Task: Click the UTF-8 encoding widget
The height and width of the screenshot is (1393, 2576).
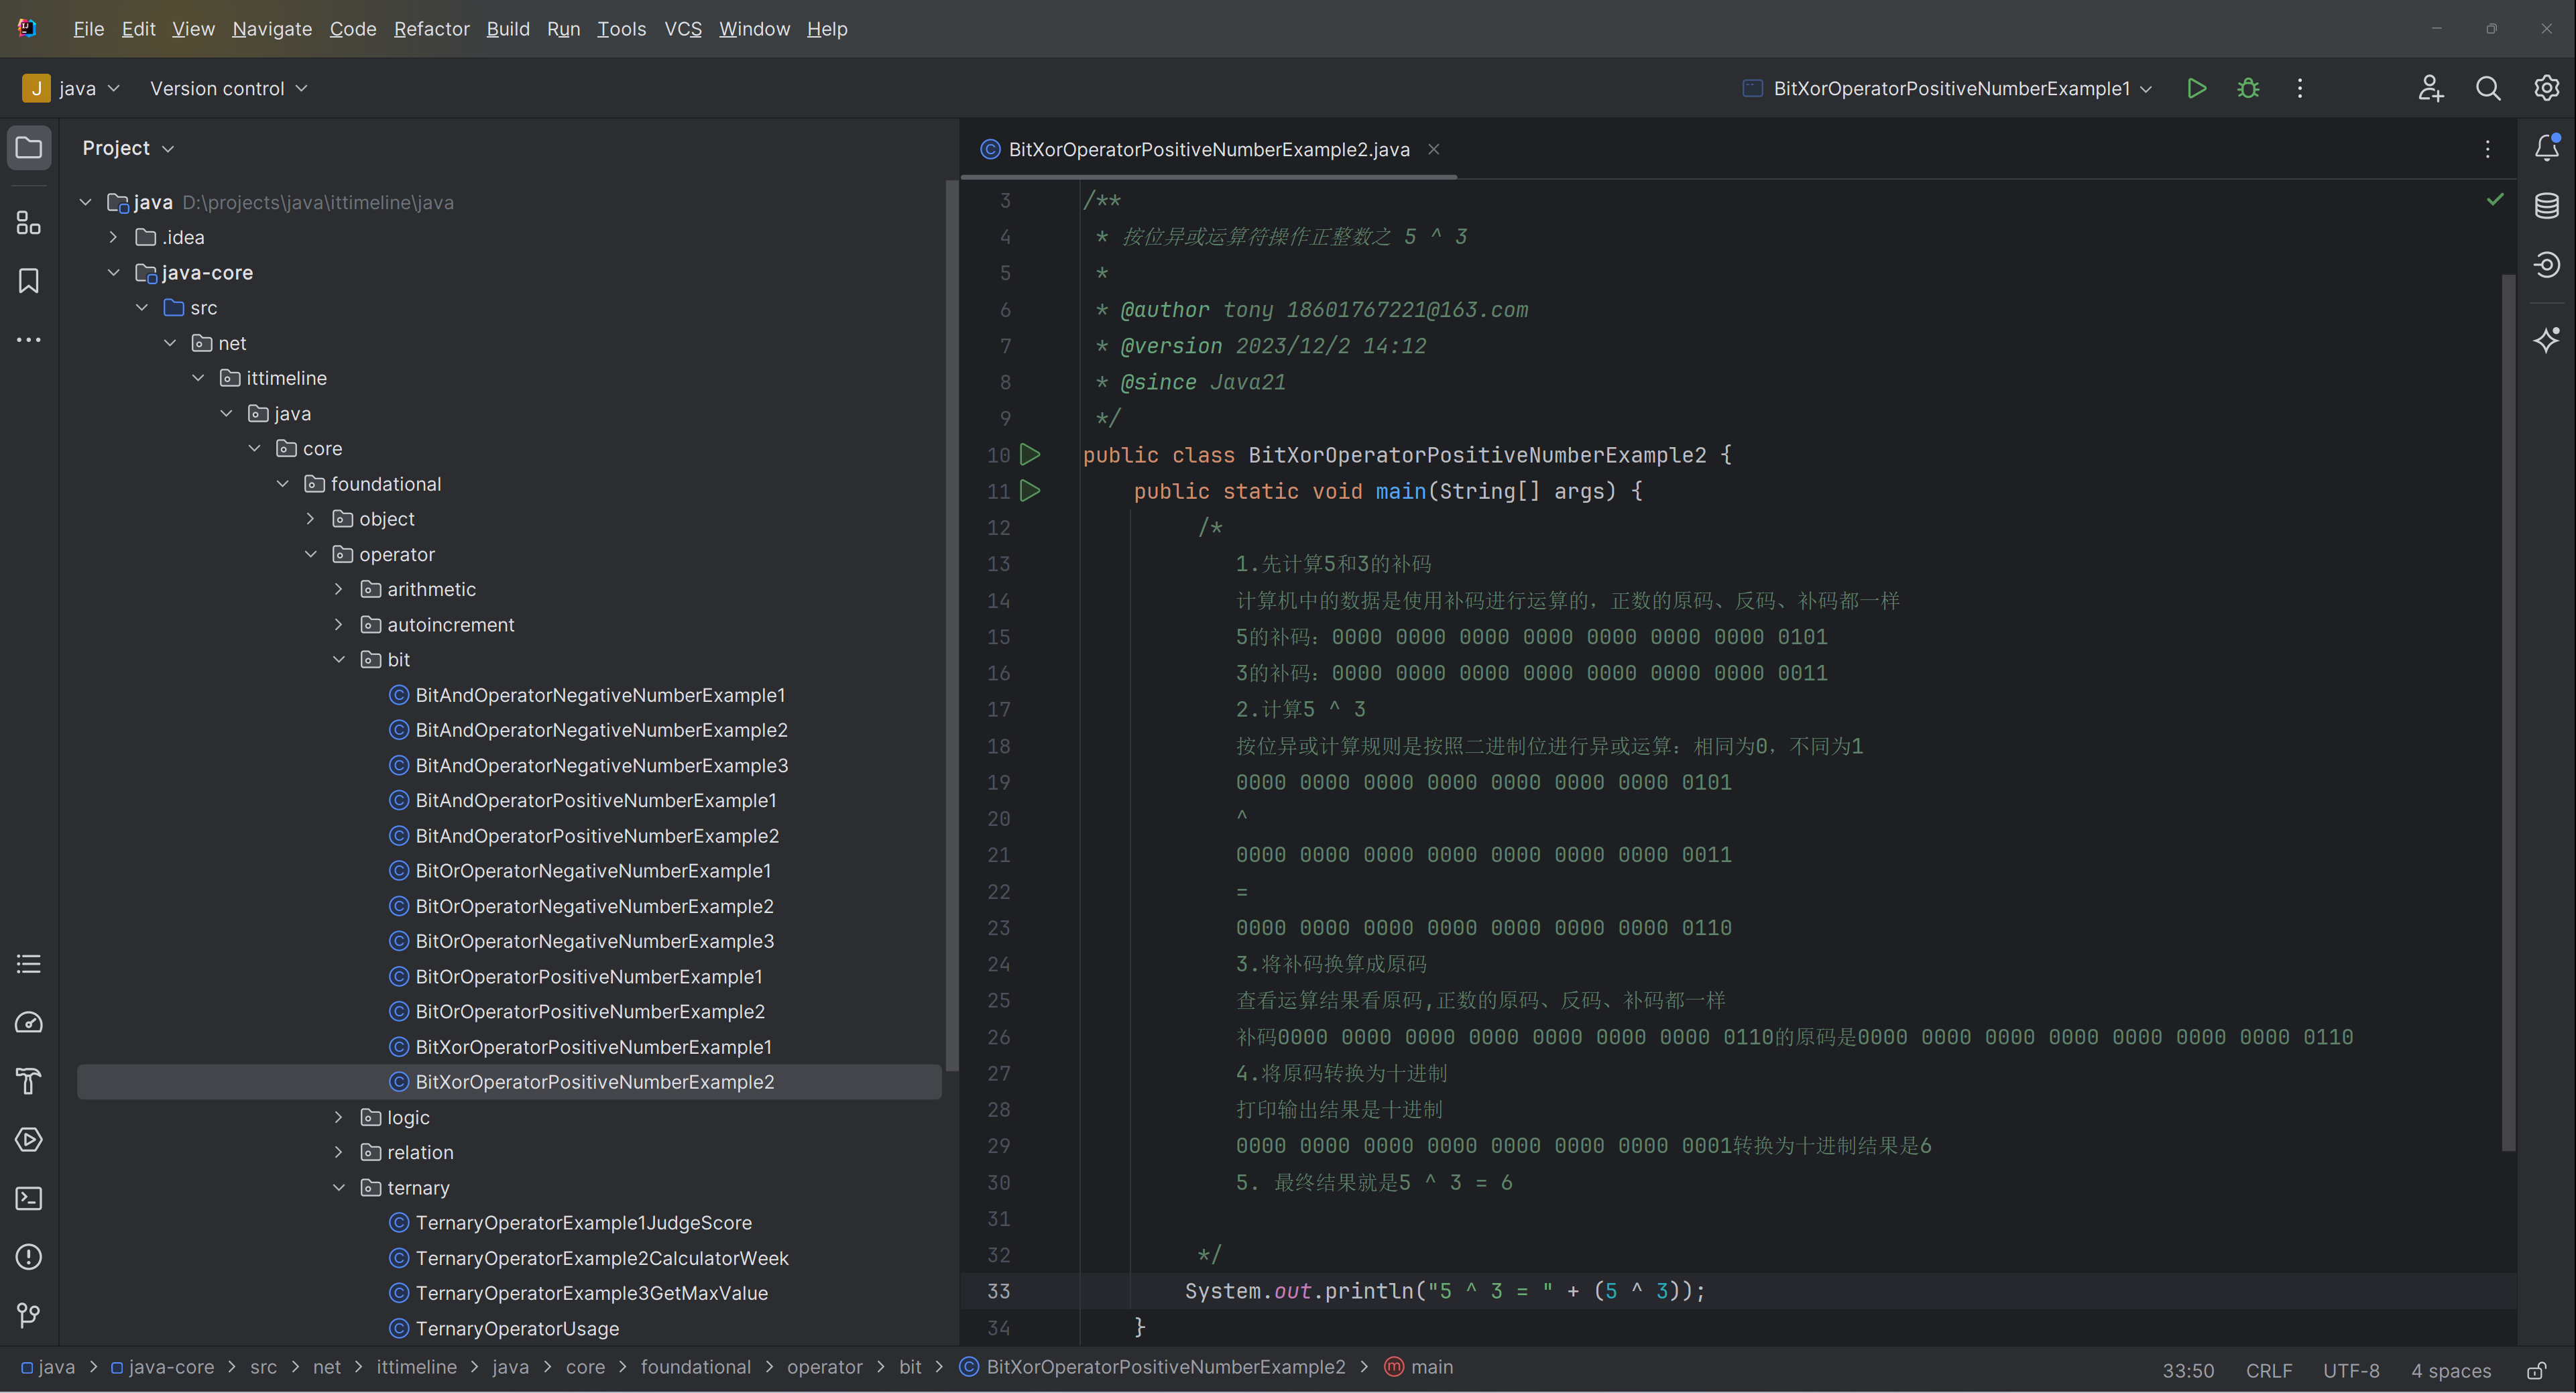Action: pyautogui.click(x=2351, y=1370)
